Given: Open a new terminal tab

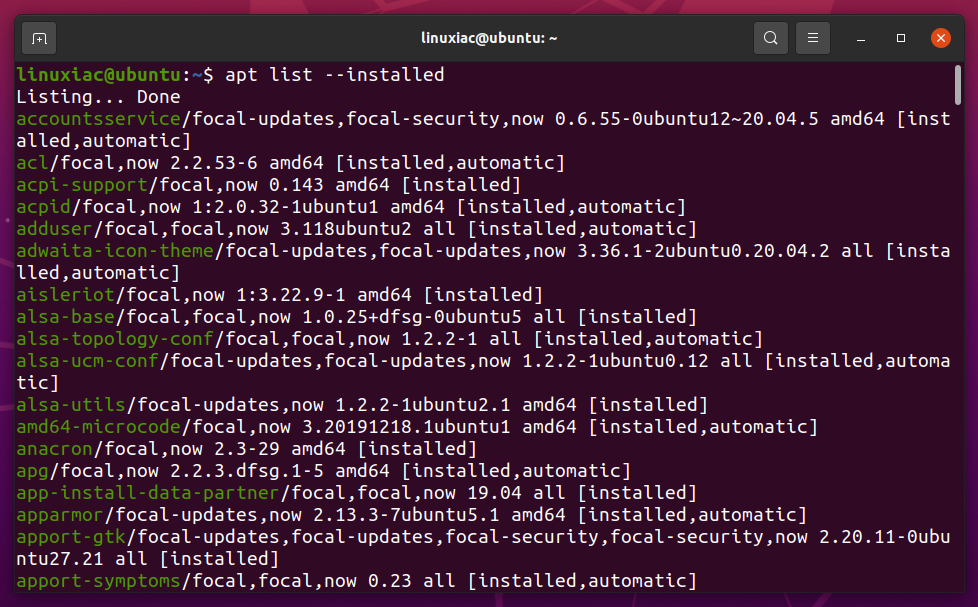Looking at the screenshot, I should pos(38,37).
